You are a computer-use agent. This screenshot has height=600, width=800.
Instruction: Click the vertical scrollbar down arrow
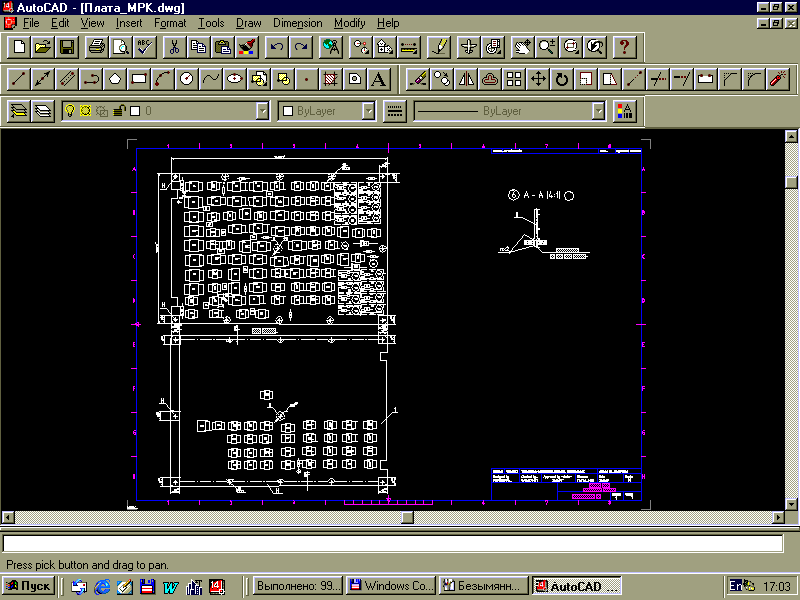(x=791, y=504)
